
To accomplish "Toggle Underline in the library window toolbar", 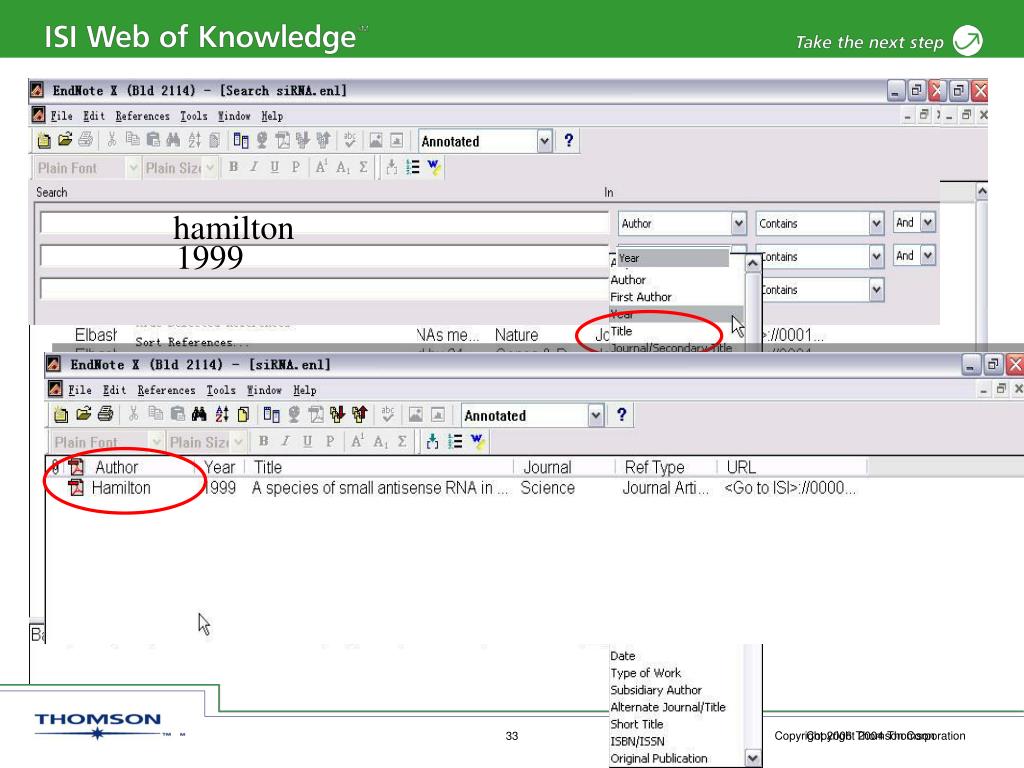I will coord(308,442).
